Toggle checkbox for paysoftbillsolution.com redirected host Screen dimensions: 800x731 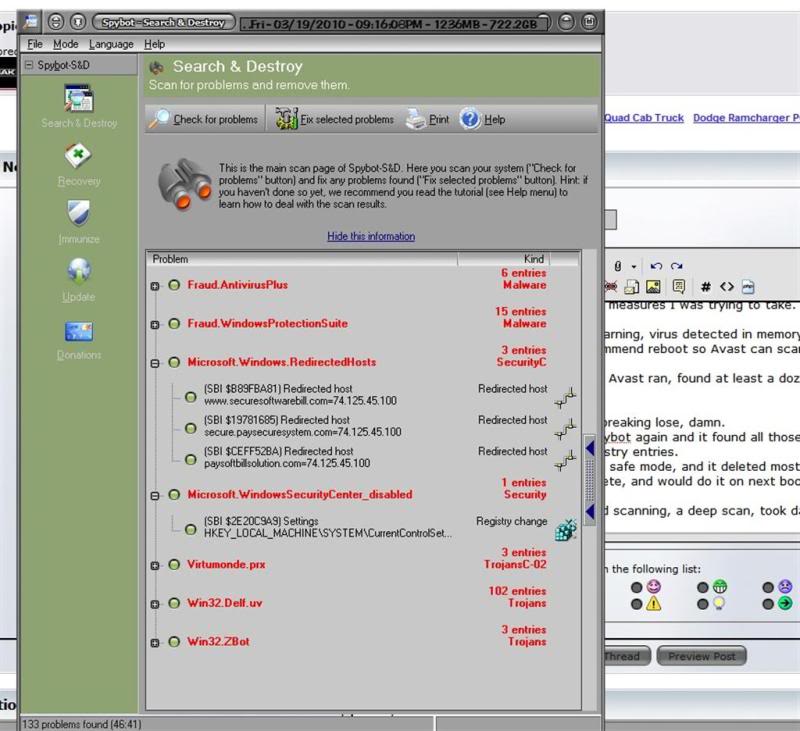coord(190,460)
